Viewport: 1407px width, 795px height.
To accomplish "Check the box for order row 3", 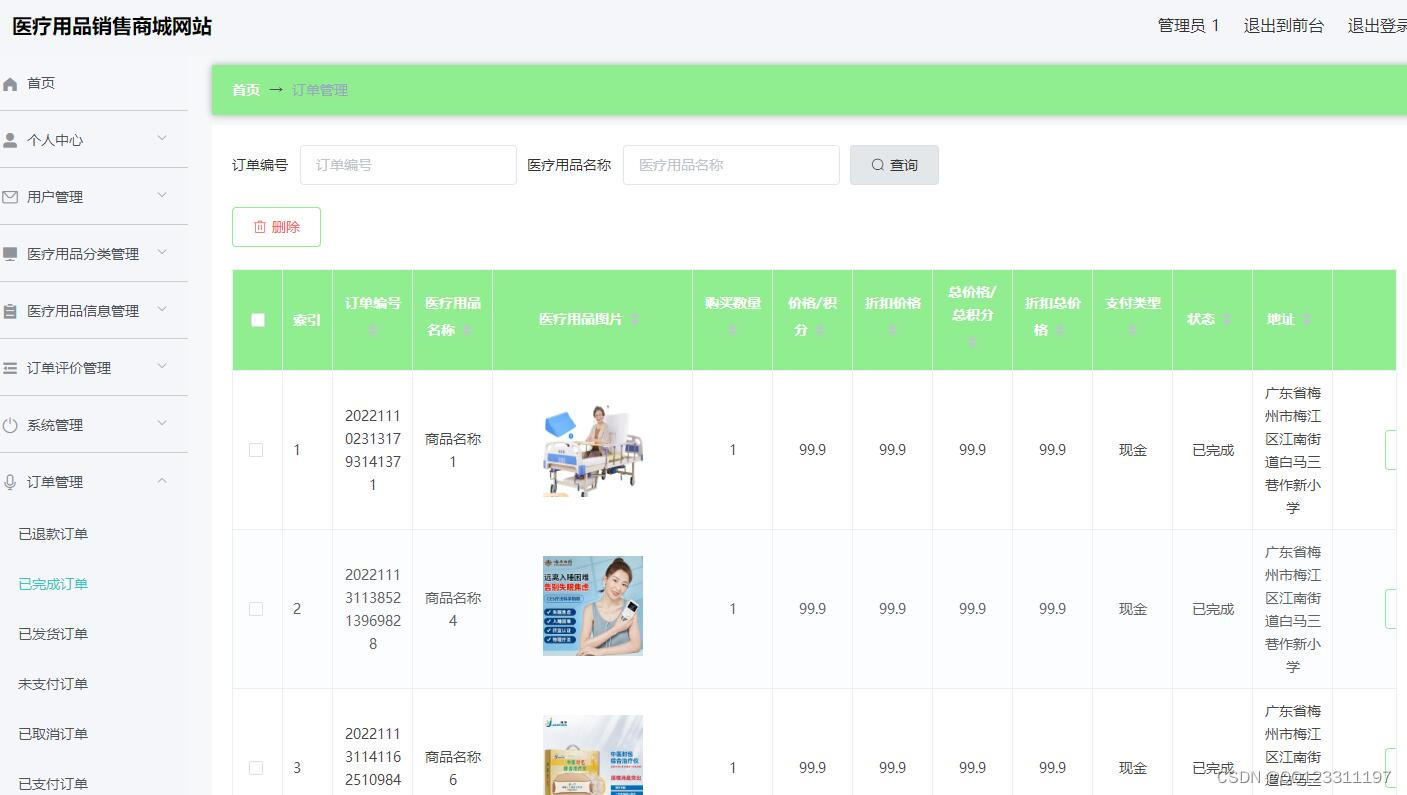I will 256,768.
